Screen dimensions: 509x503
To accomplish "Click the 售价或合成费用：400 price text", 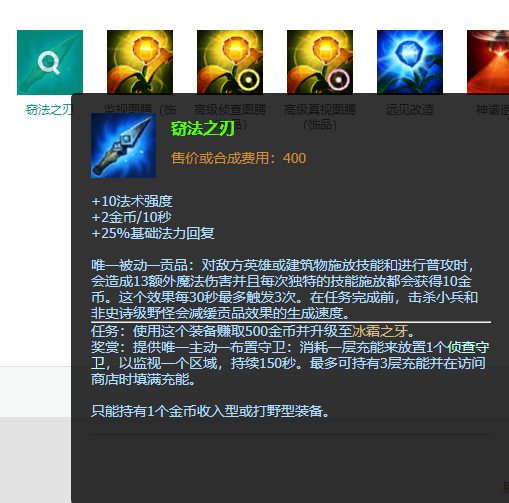I will [x=238, y=158].
